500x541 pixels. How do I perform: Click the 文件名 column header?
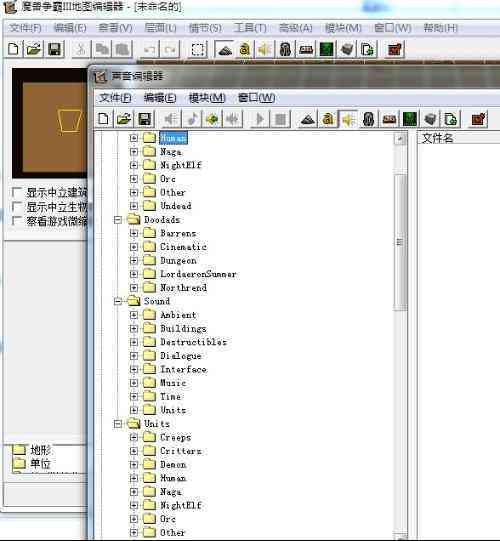(459, 138)
